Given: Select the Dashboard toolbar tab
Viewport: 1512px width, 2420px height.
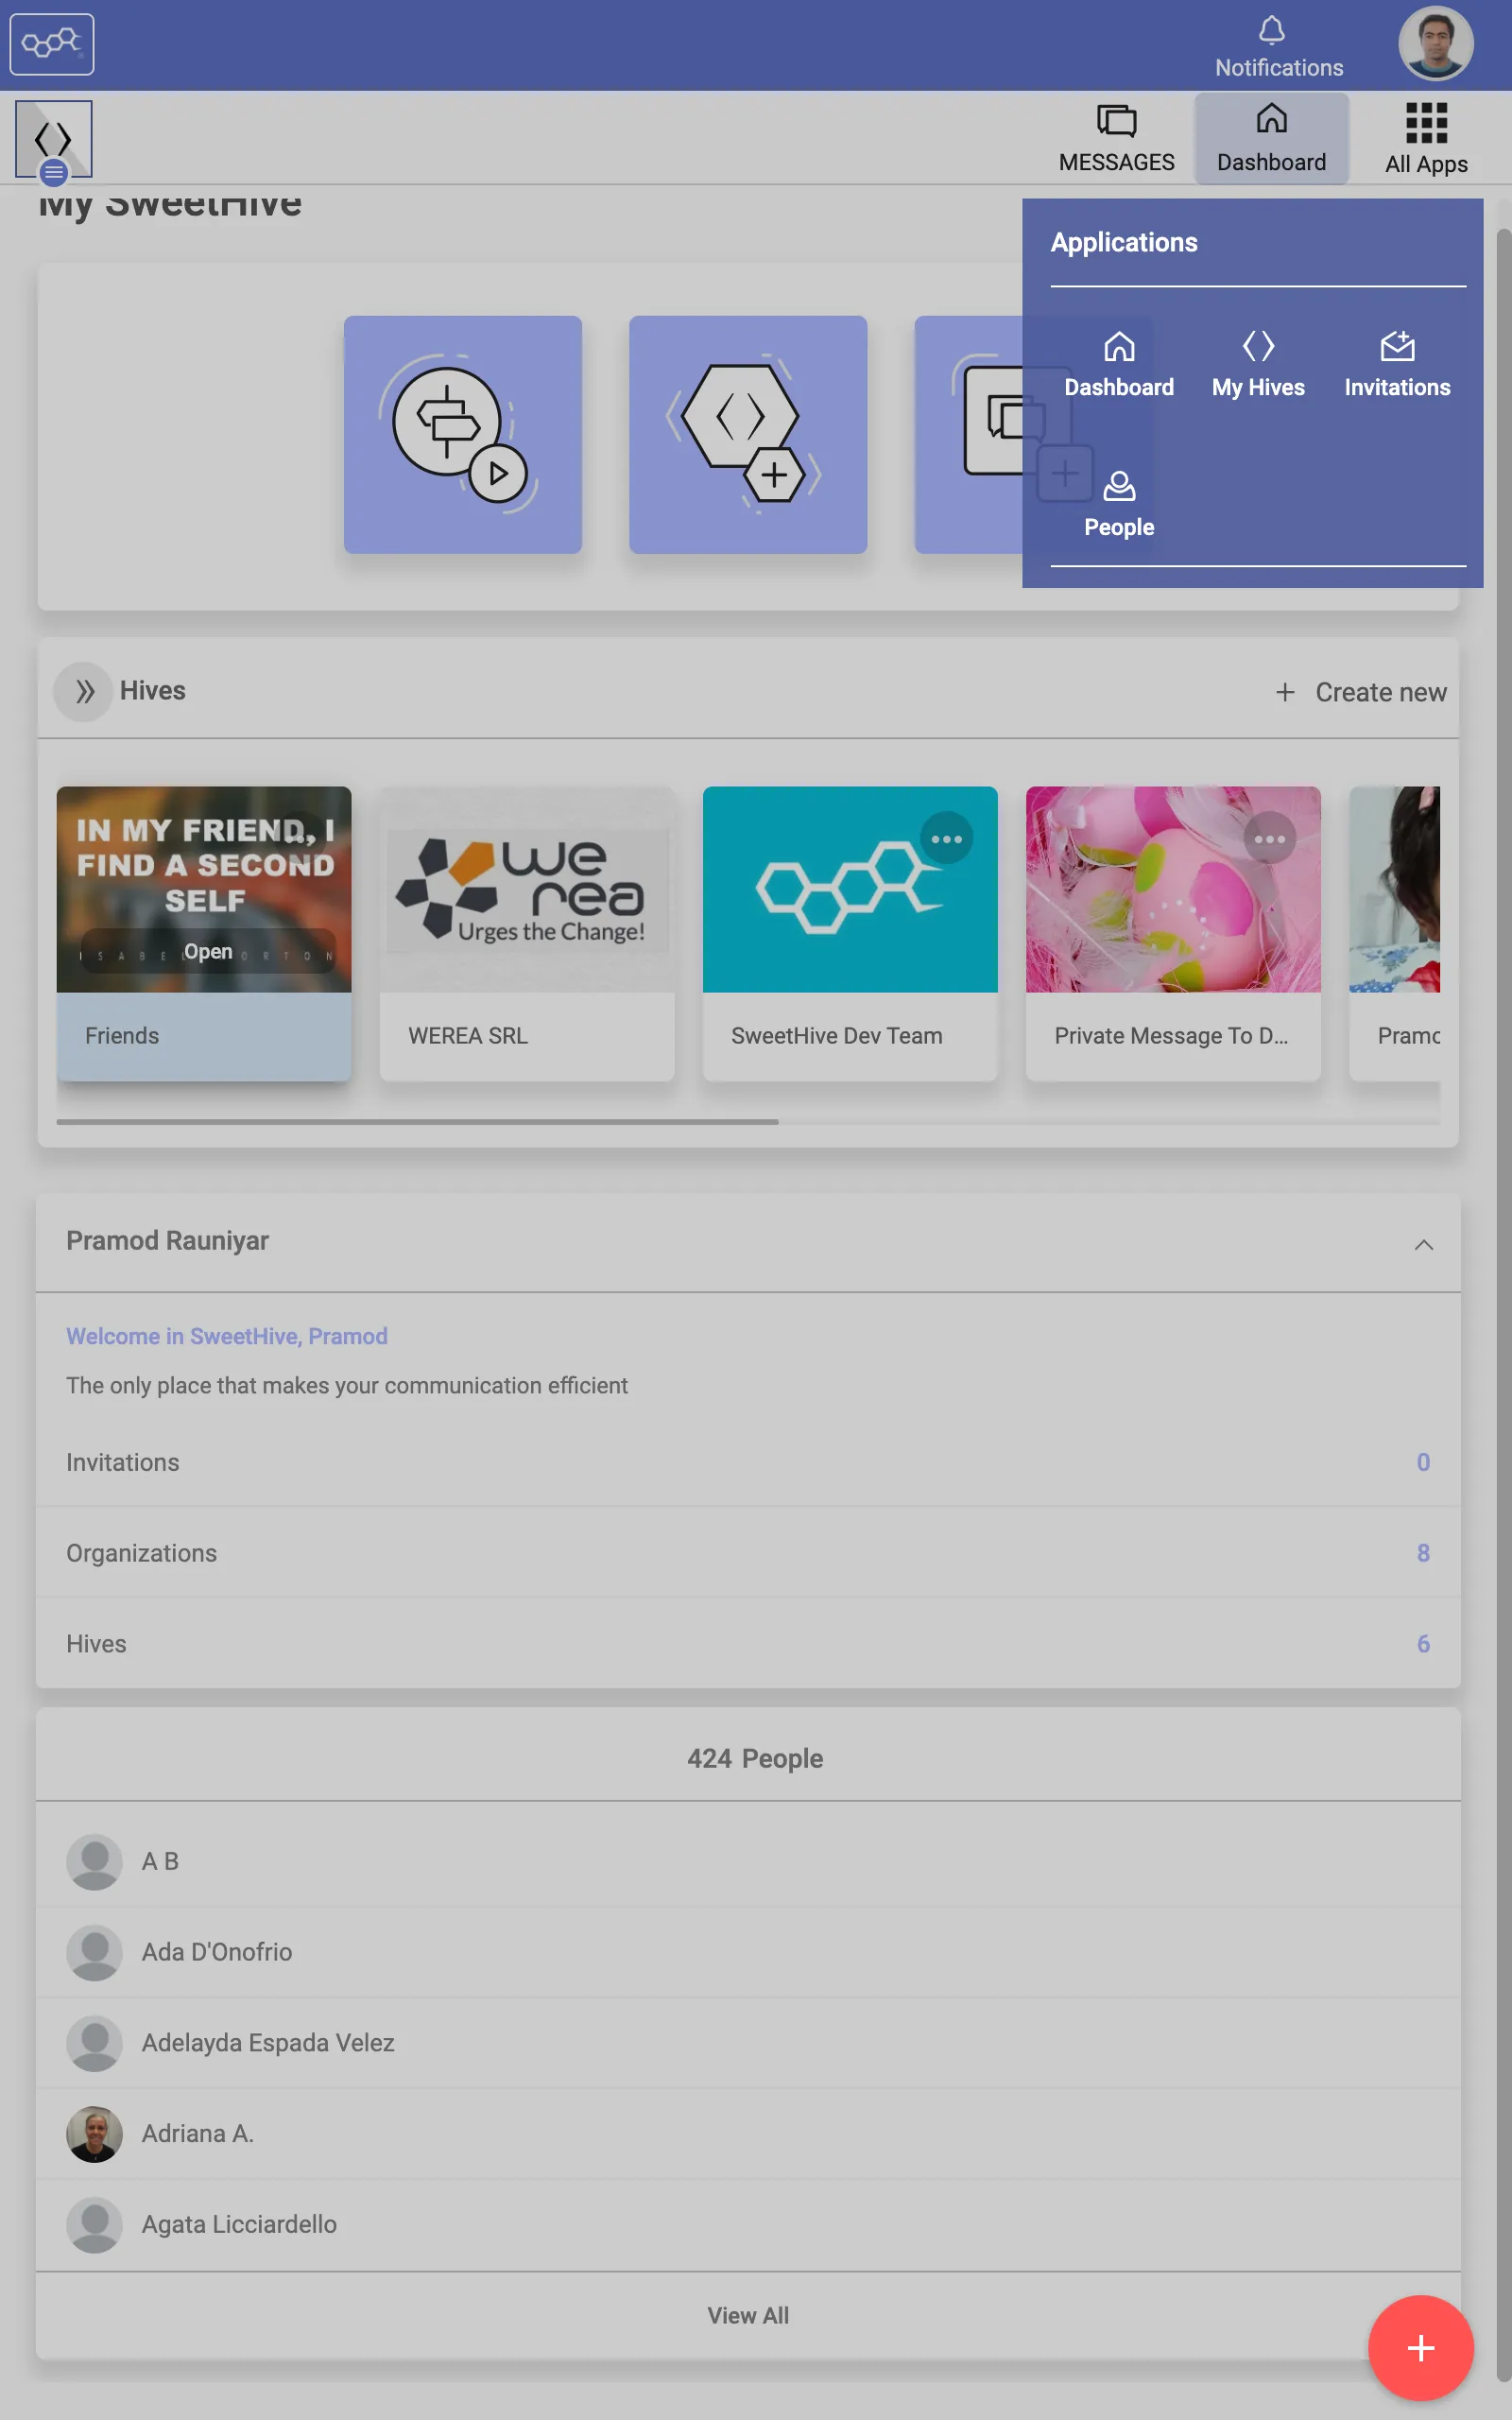Looking at the screenshot, I should pos(1271,139).
